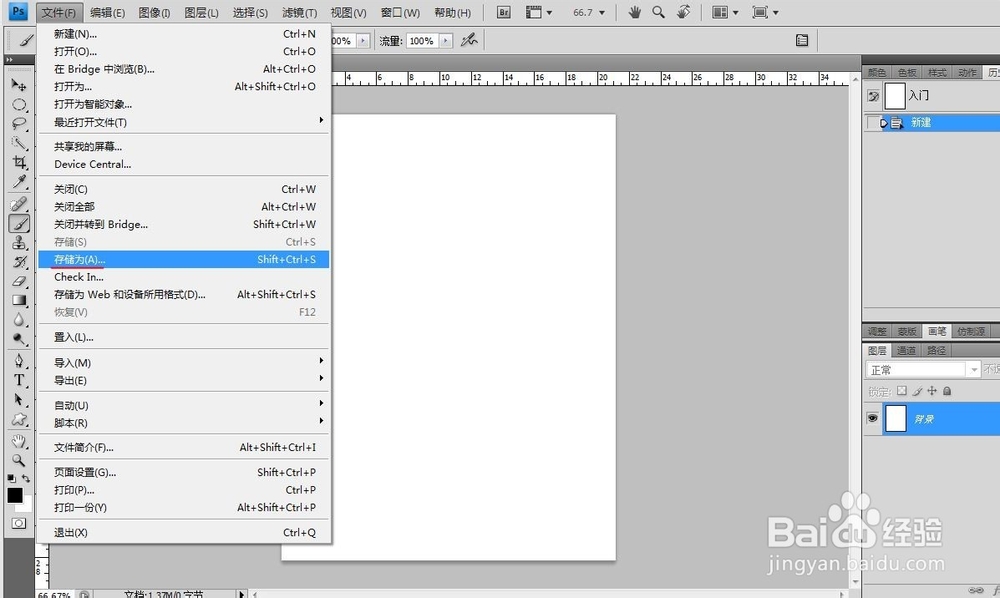Select the Eyedropper tool
This screenshot has height=598, width=1000.
click(19, 182)
